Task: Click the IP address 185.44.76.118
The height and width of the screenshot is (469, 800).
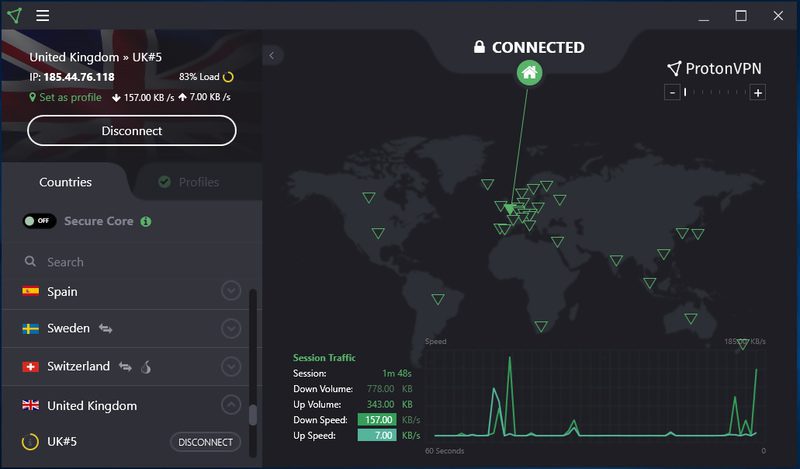Action: pyautogui.click(x=79, y=77)
